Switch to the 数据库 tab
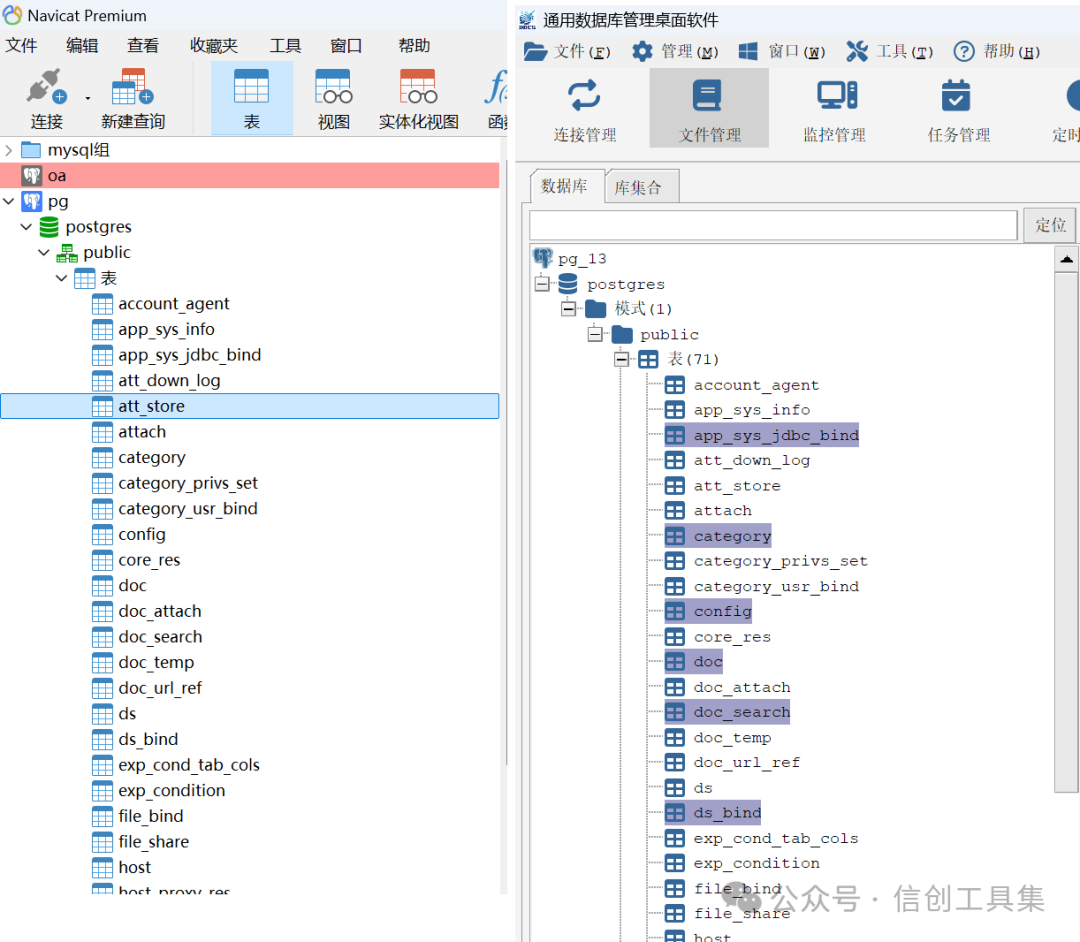This screenshot has height=942, width=1080. tap(567, 186)
